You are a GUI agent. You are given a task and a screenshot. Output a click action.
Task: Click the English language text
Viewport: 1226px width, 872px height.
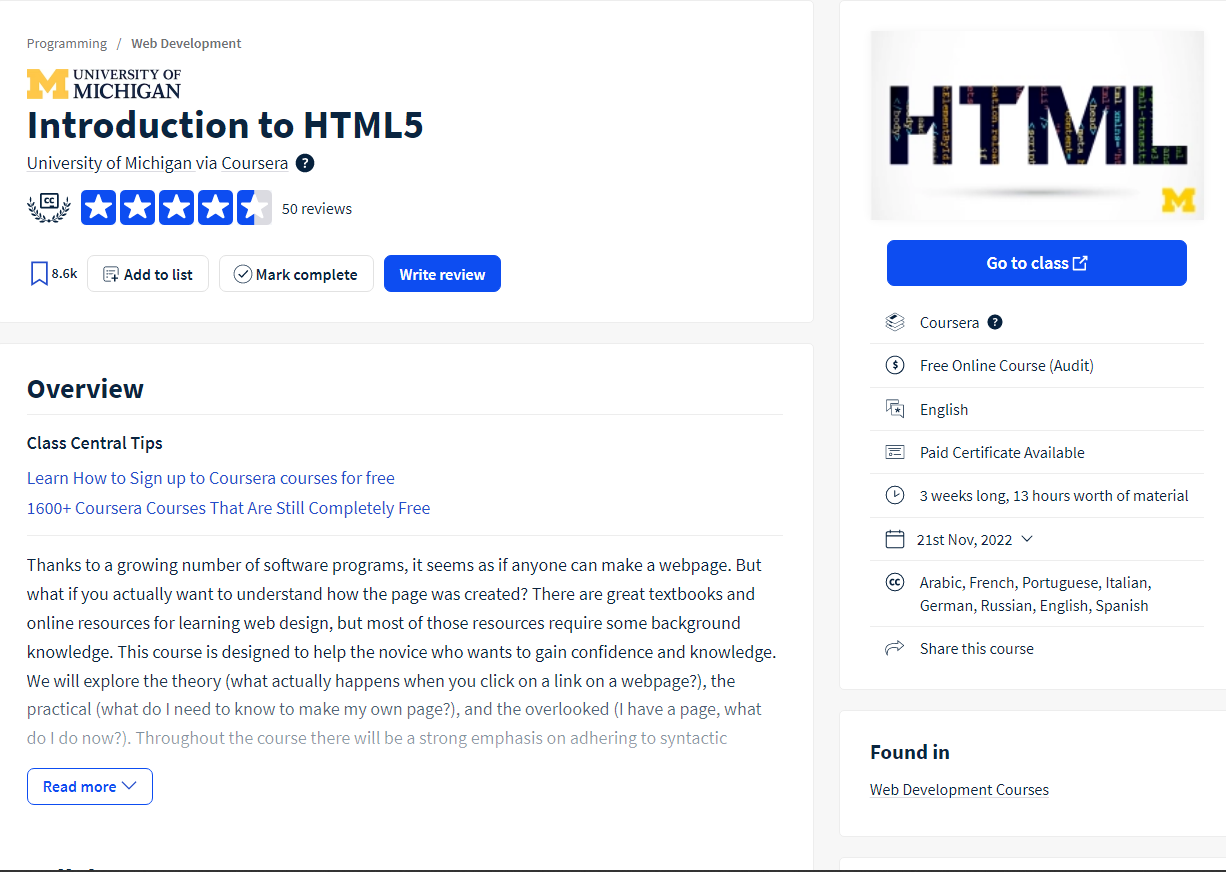tap(944, 409)
